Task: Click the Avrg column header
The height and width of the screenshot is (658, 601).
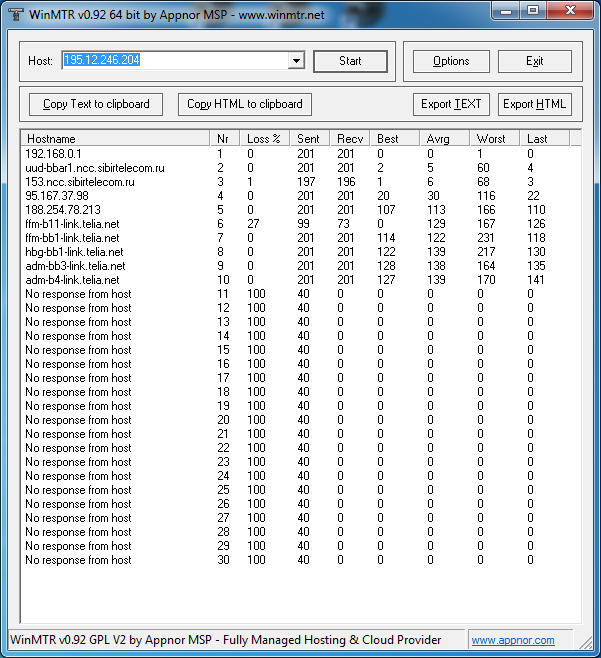Action: (444, 138)
